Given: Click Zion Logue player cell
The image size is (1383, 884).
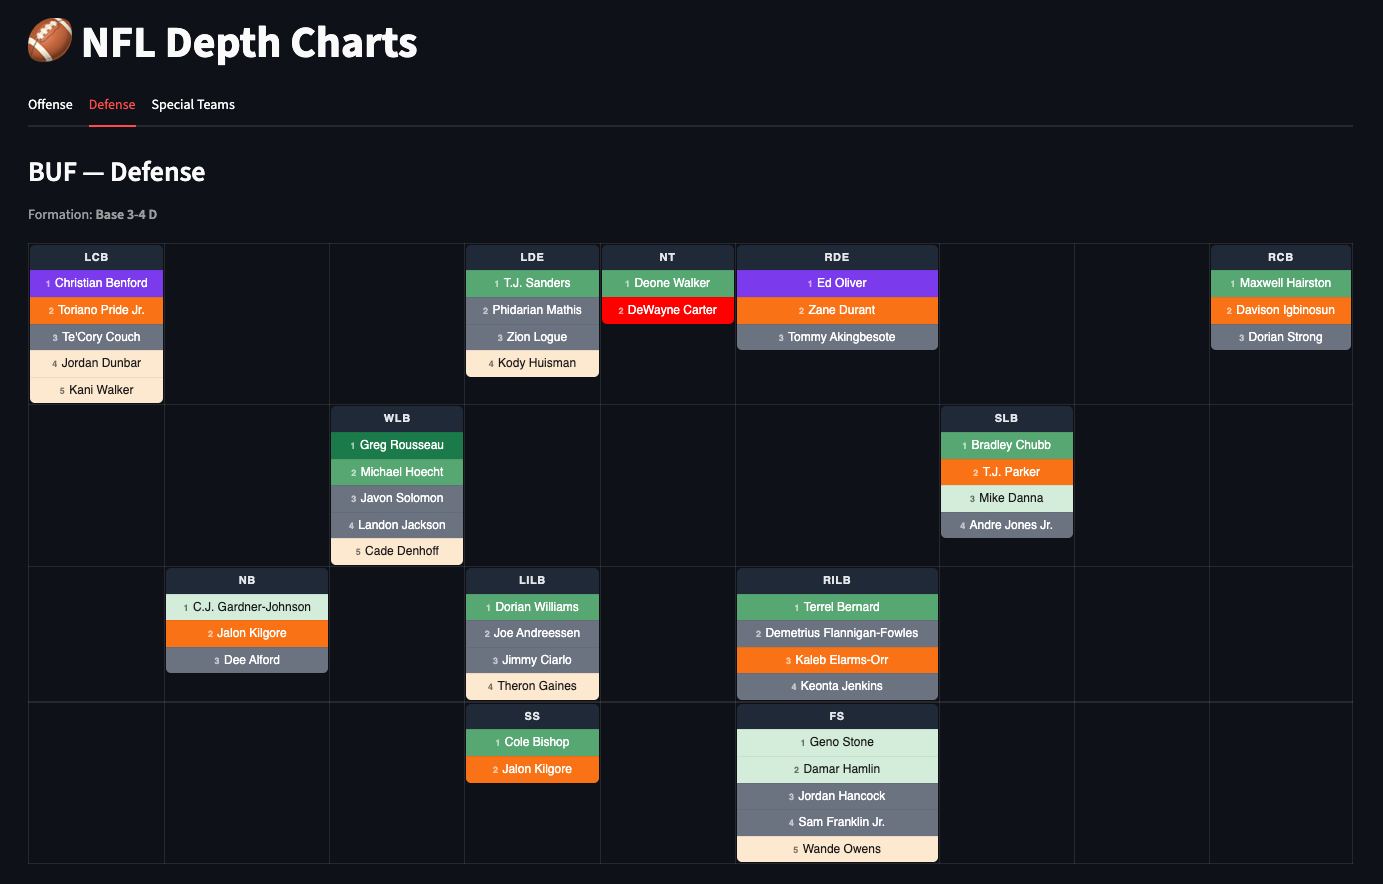Looking at the screenshot, I should [532, 337].
